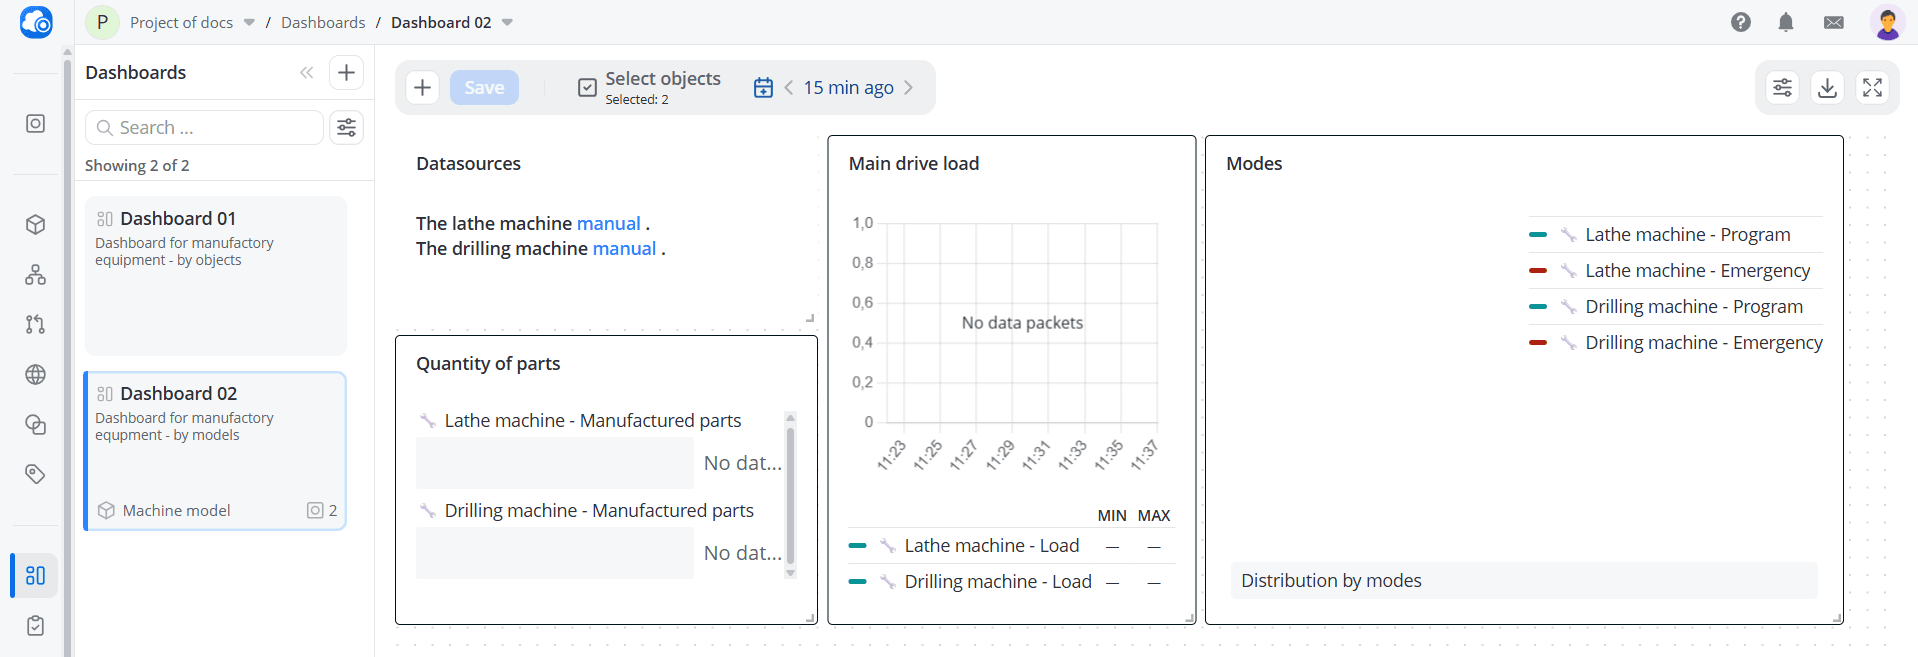Click the dashboards Search field
Image resolution: width=1918 pixels, height=657 pixels.
click(x=205, y=127)
